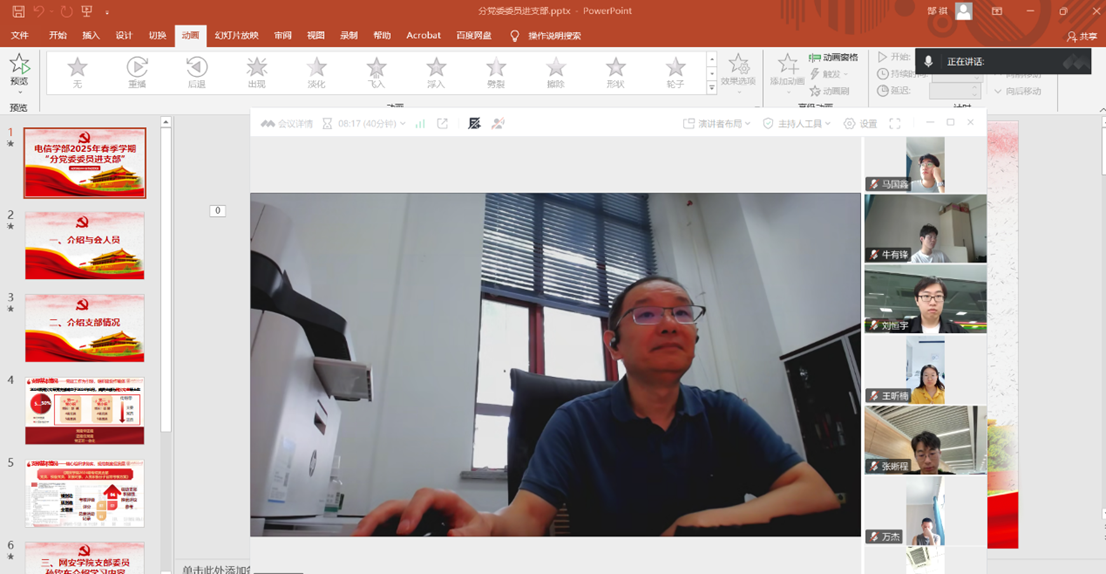Select slide 3 thumbnail 介绍支部情况

(x=85, y=328)
